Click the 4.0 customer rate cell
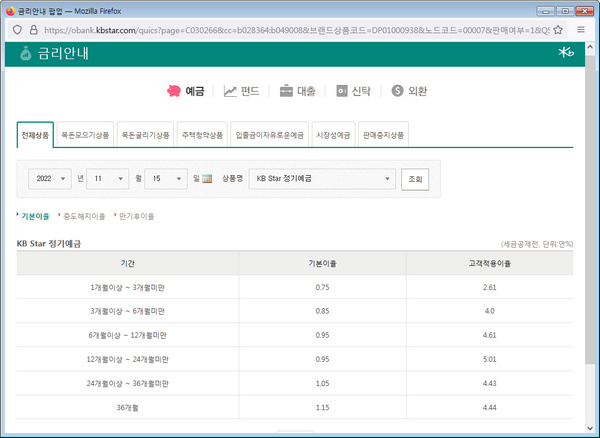The width and height of the screenshot is (600, 438). tap(490, 311)
